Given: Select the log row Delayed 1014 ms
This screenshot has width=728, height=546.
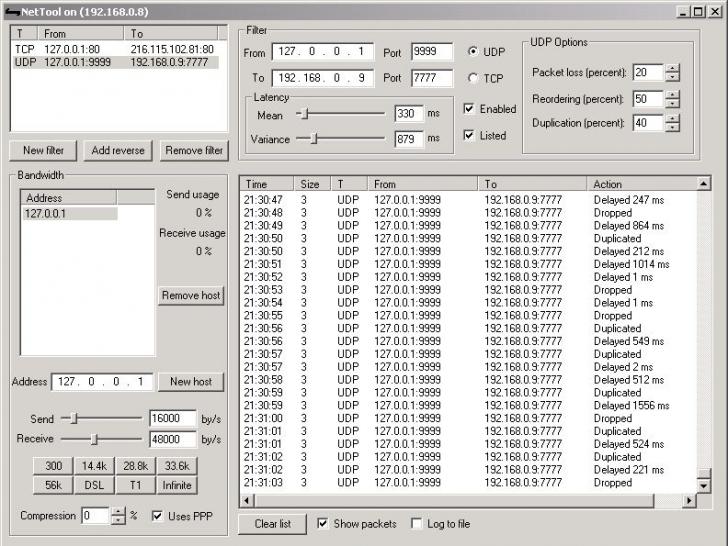Looking at the screenshot, I should tap(468, 264).
